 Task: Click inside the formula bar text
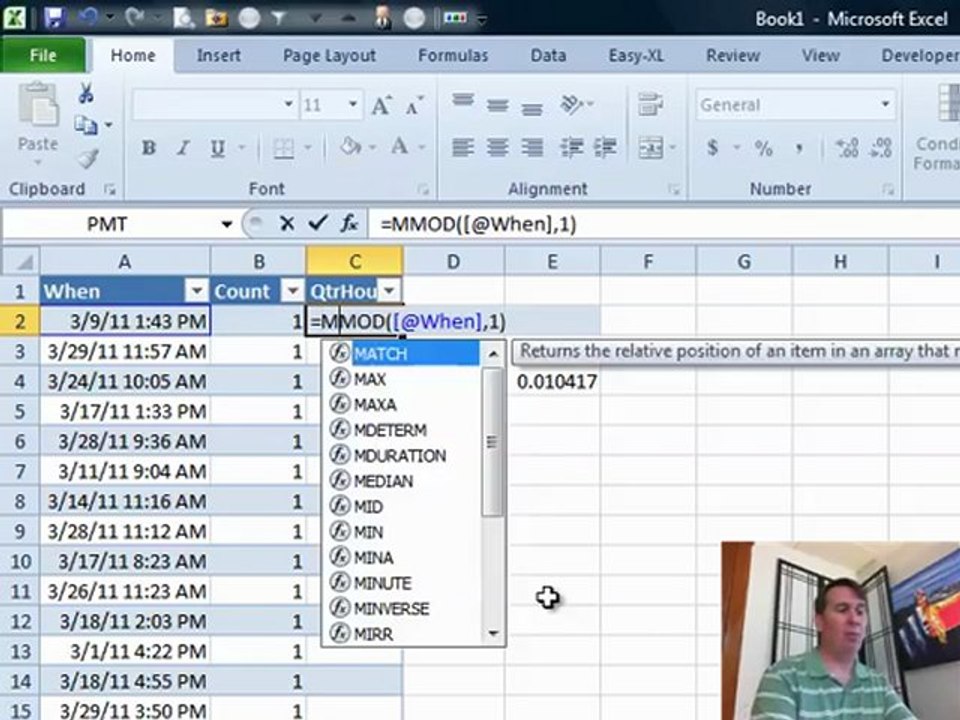[478, 224]
